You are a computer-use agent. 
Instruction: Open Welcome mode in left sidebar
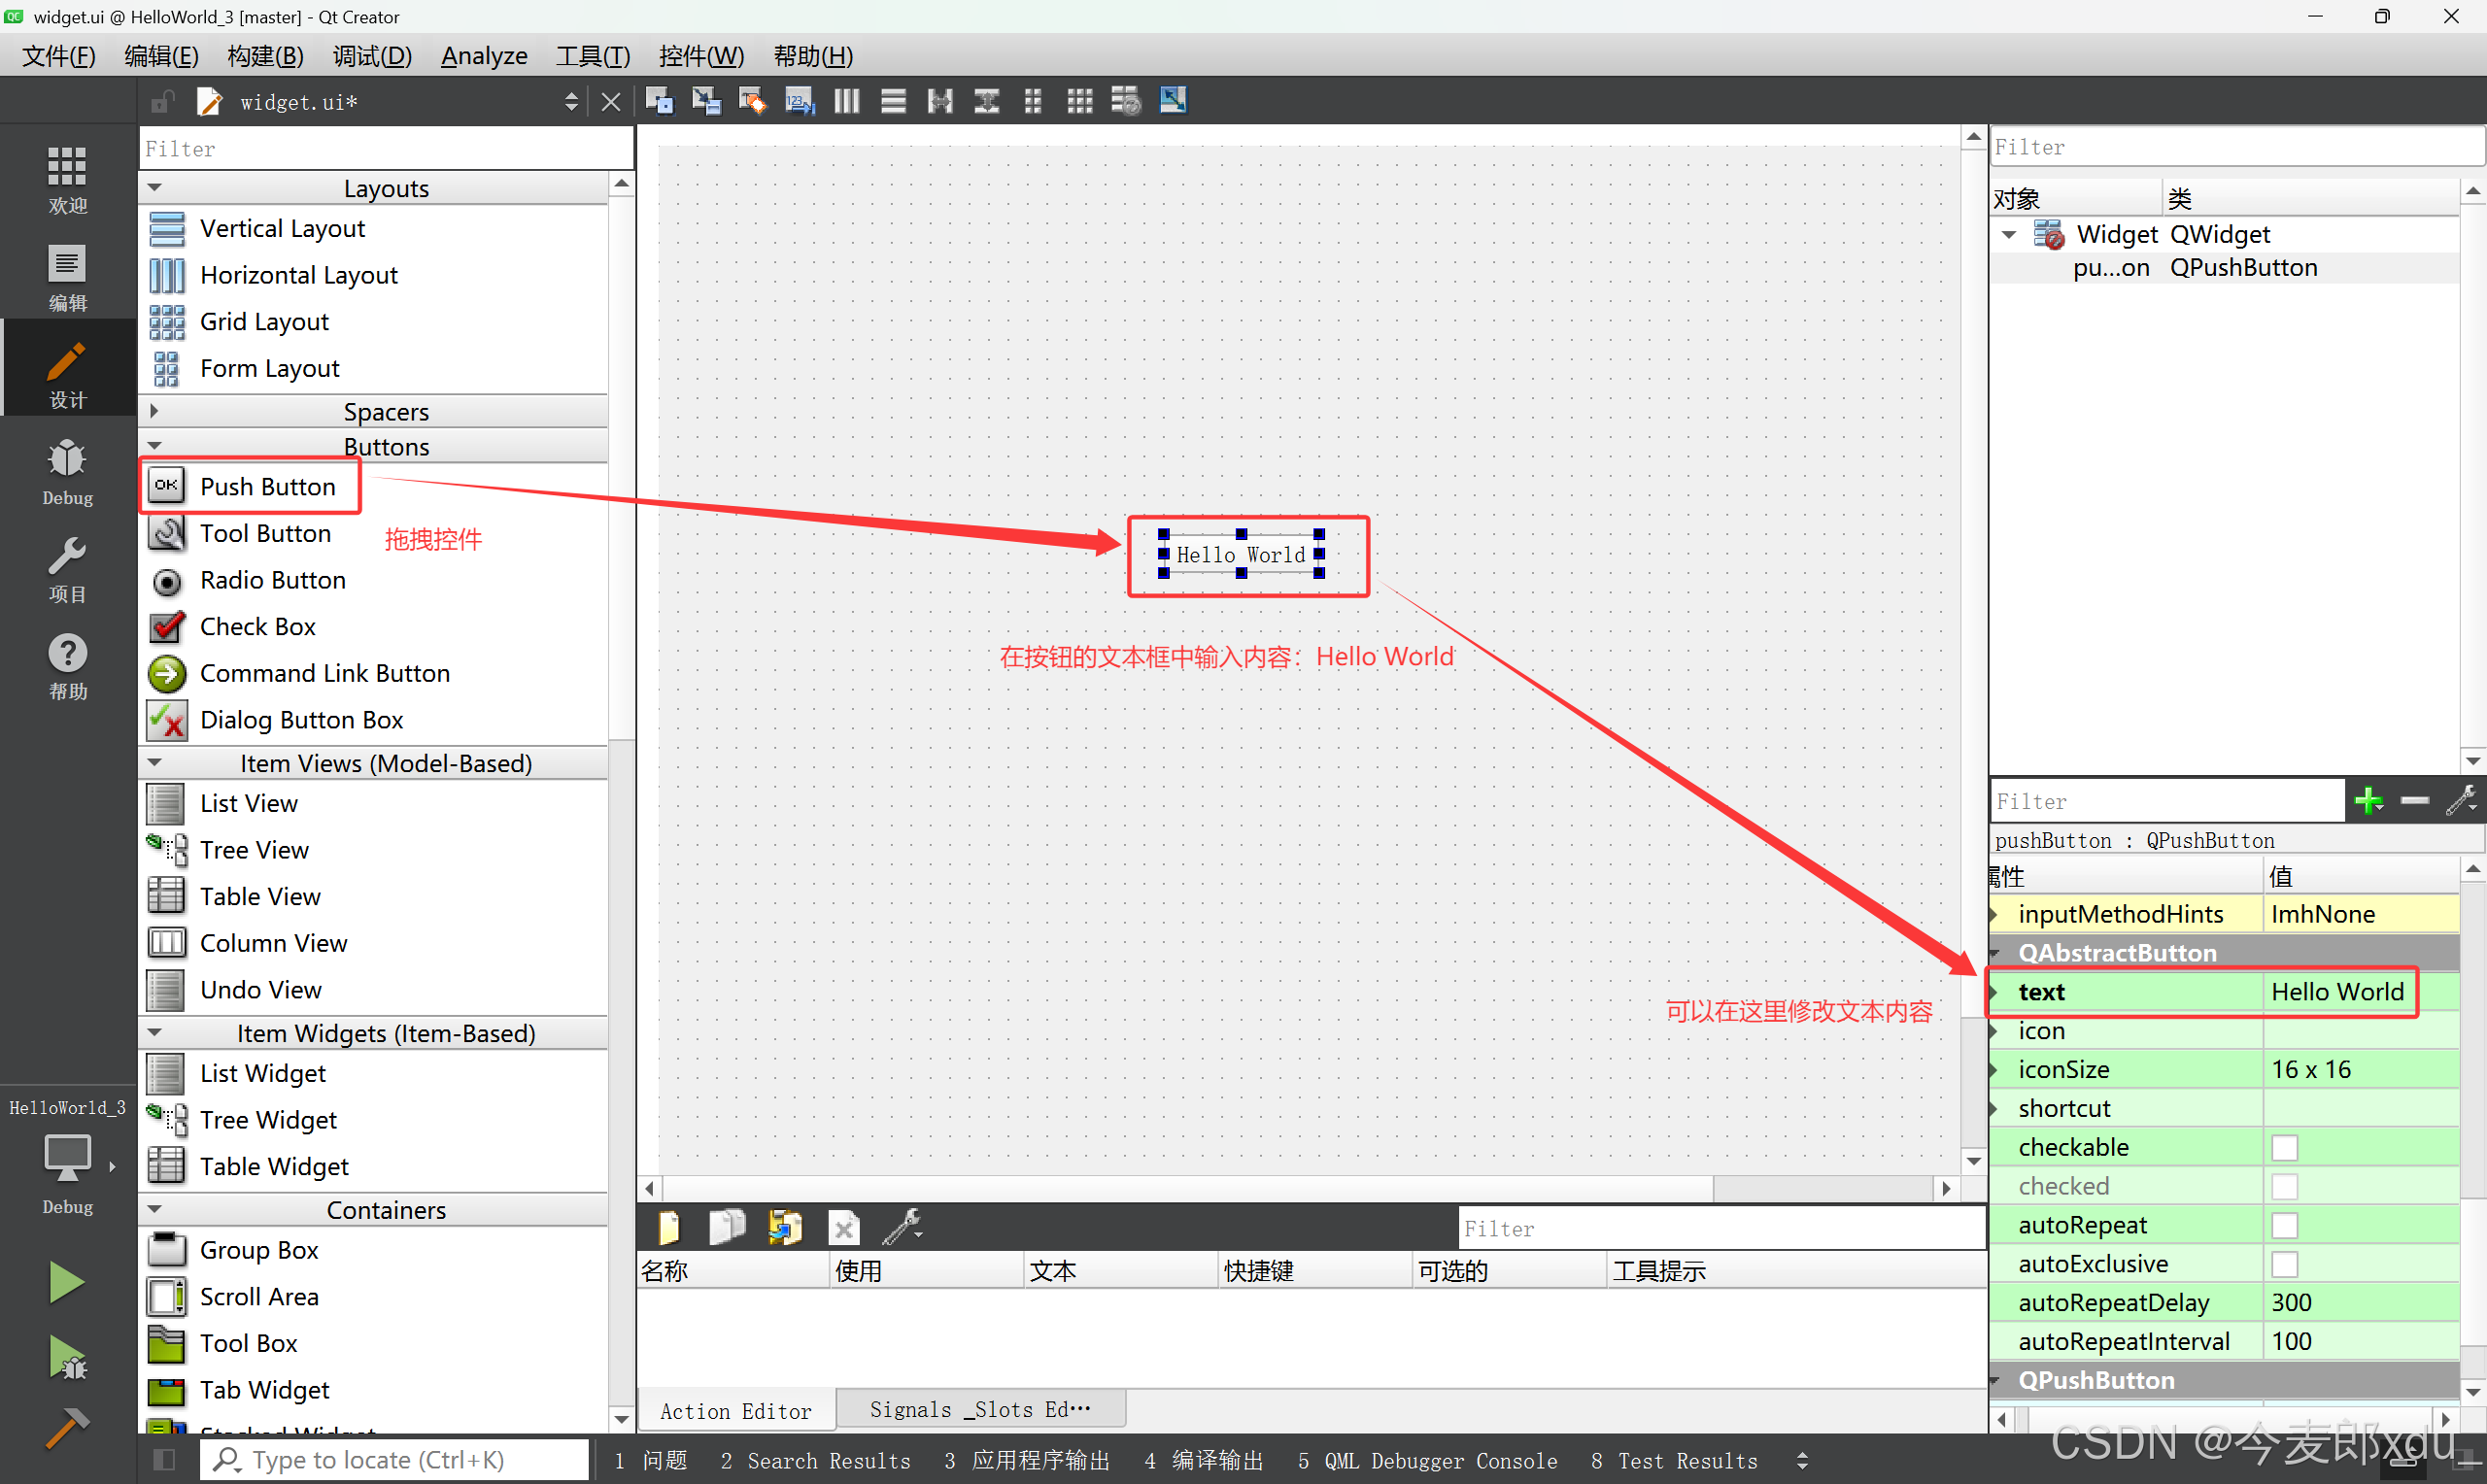[x=67, y=180]
